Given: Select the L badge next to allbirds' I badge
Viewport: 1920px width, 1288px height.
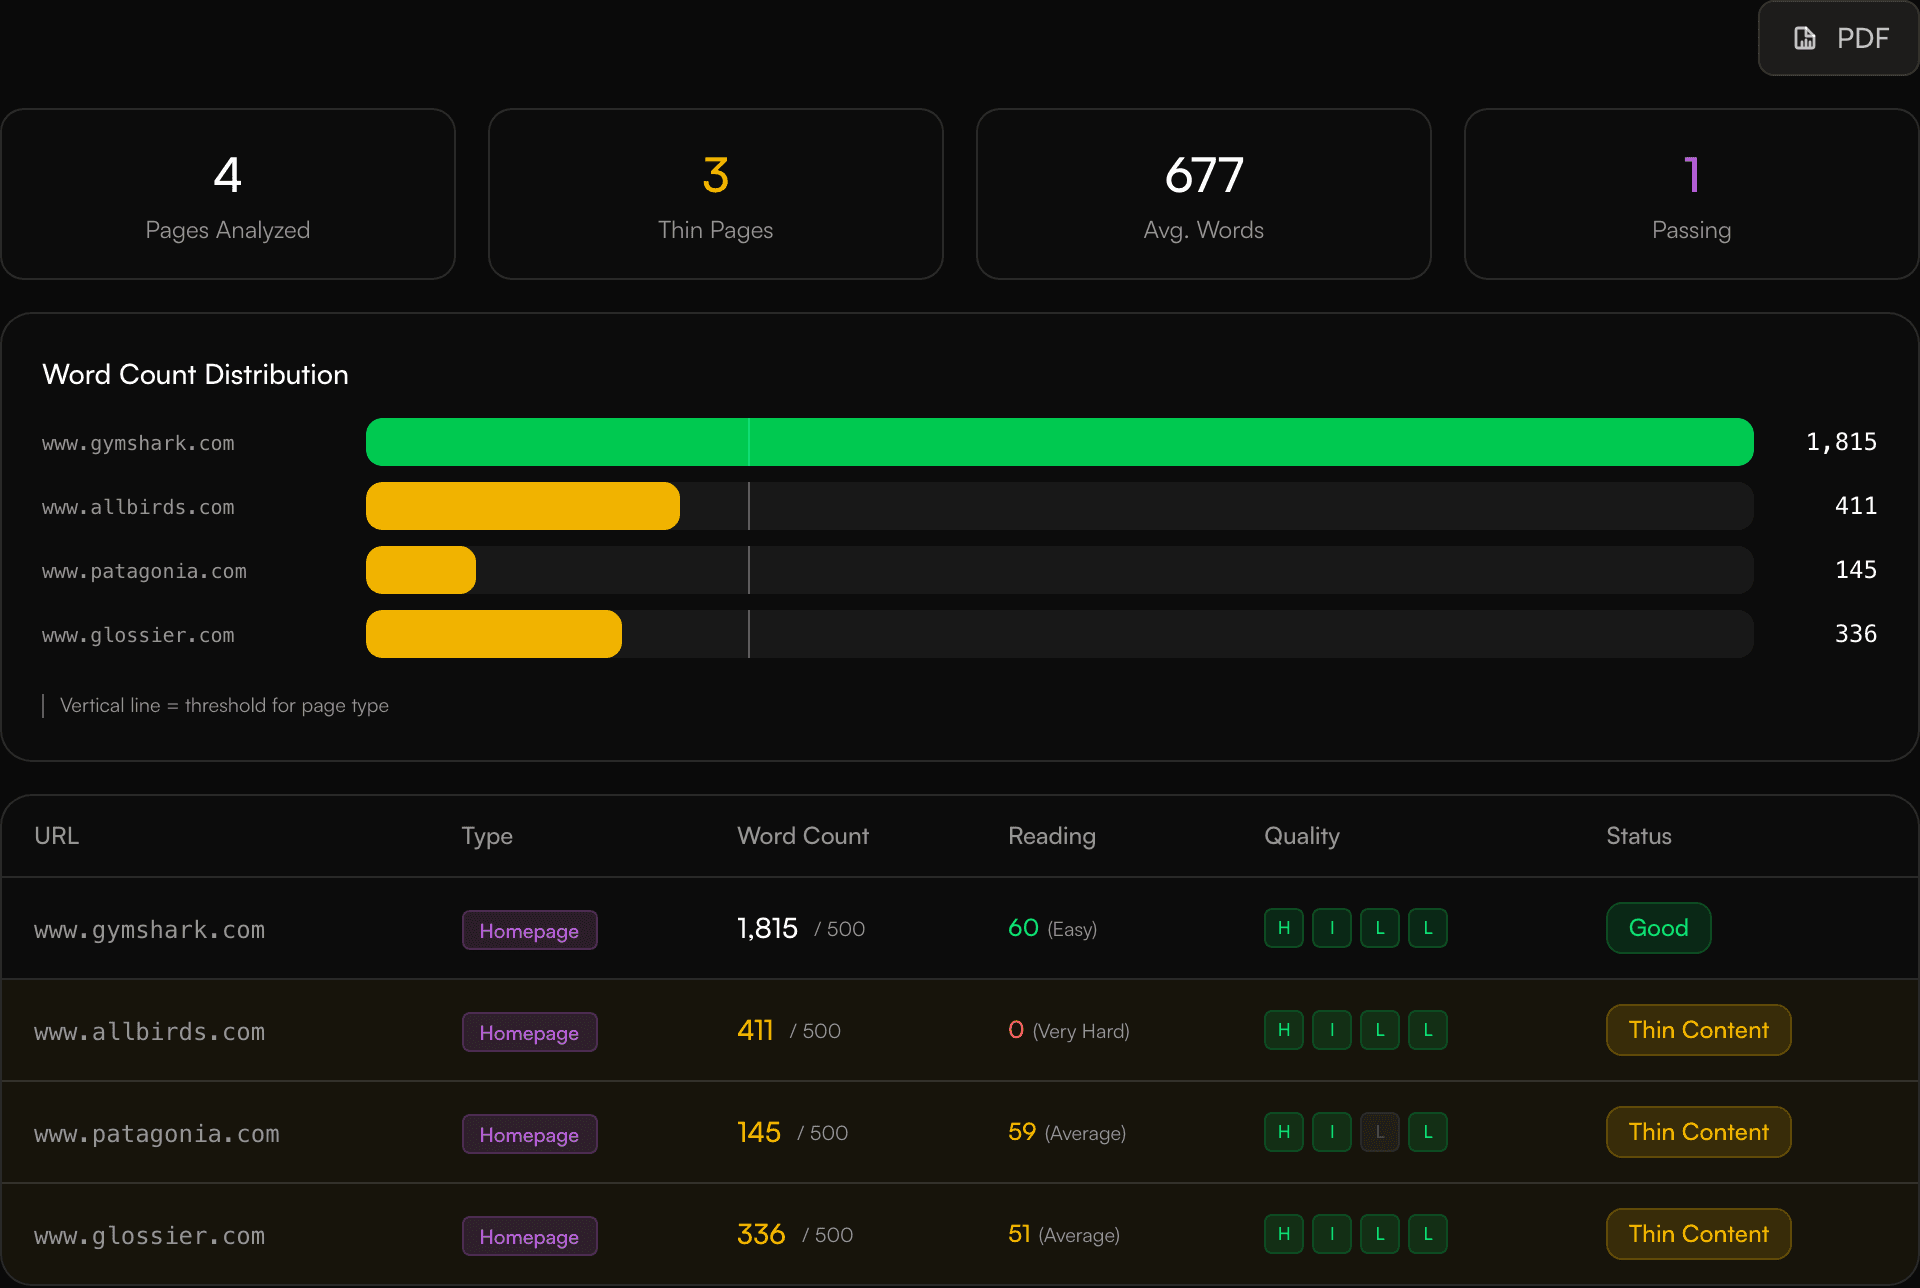Looking at the screenshot, I should (1379, 1030).
